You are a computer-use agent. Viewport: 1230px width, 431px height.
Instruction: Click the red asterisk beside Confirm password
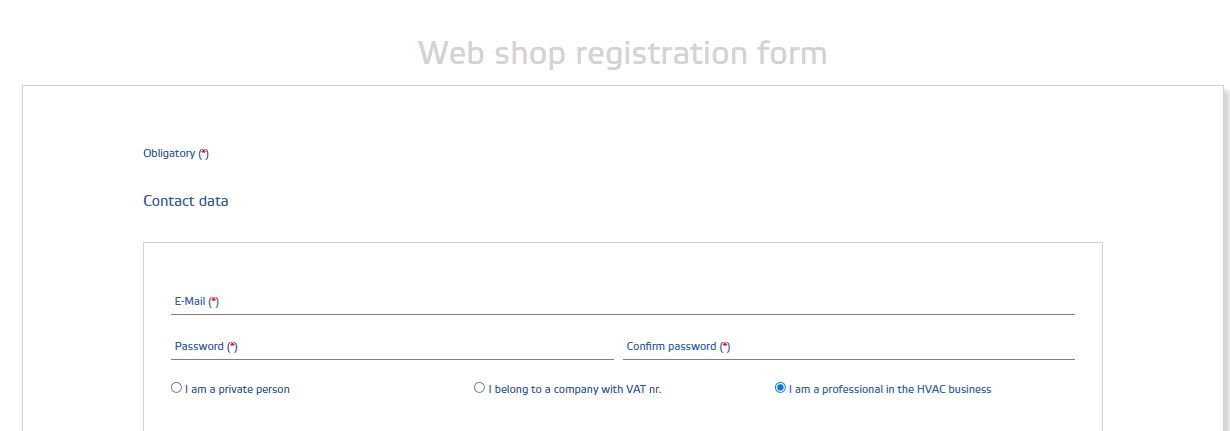coord(725,346)
